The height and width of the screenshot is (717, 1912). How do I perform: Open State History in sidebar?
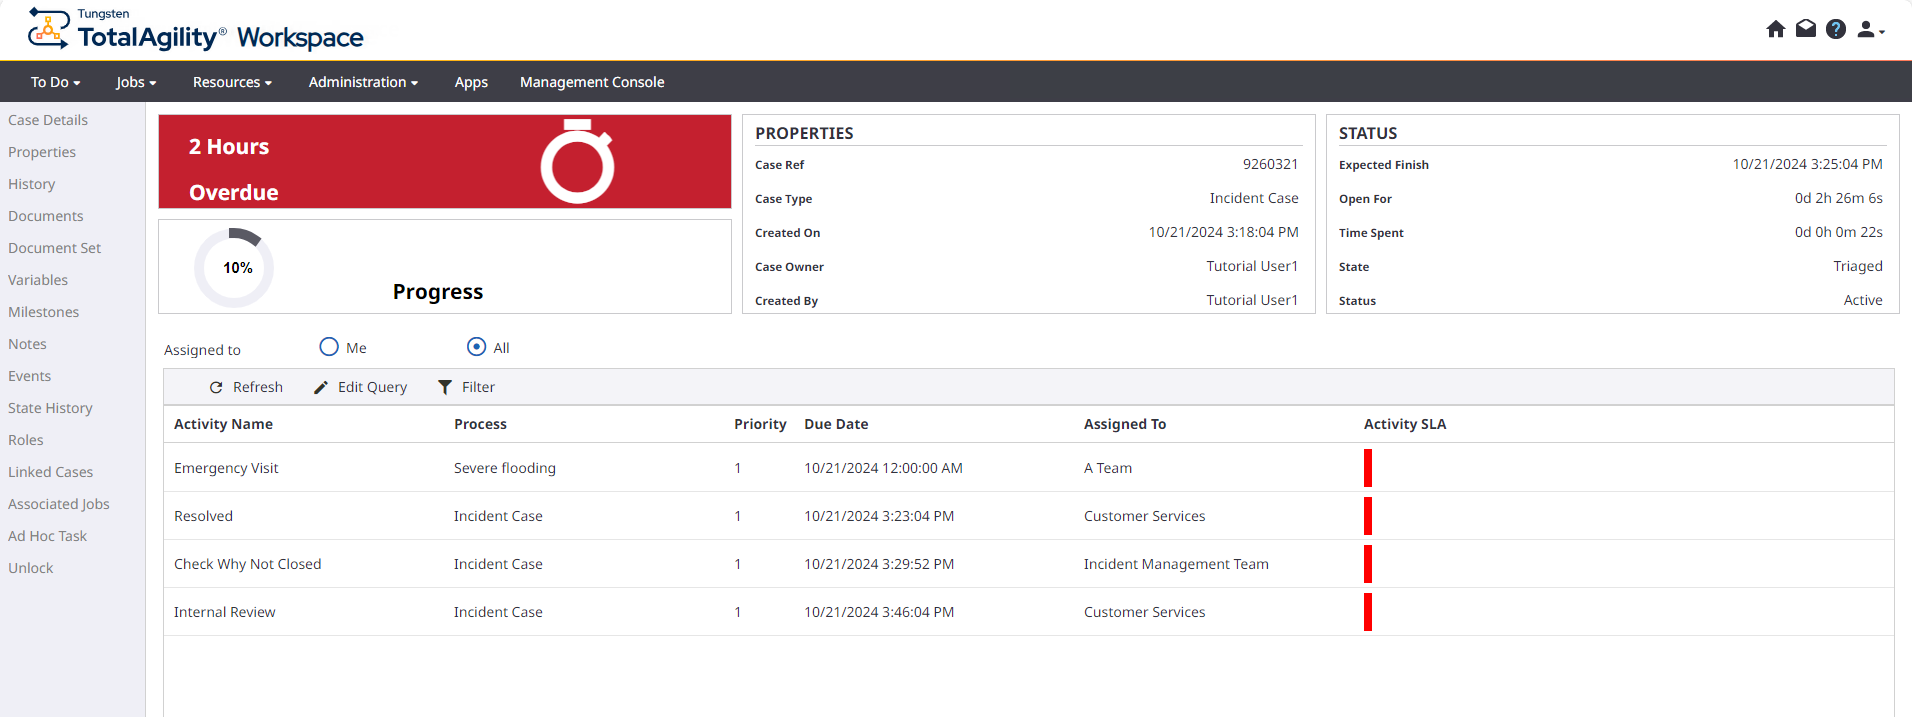click(x=50, y=408)
